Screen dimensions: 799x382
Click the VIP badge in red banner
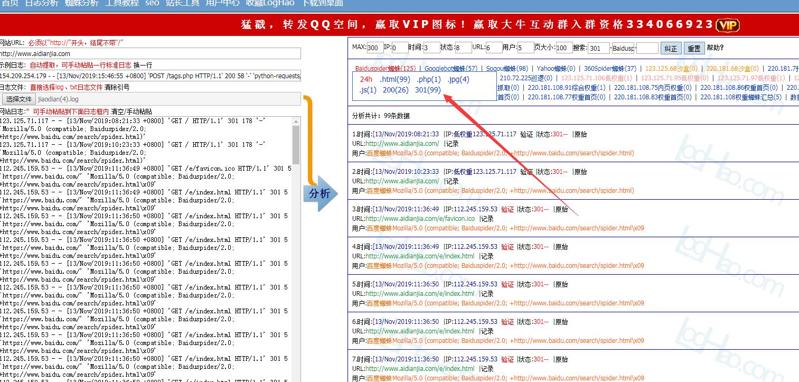727,25
